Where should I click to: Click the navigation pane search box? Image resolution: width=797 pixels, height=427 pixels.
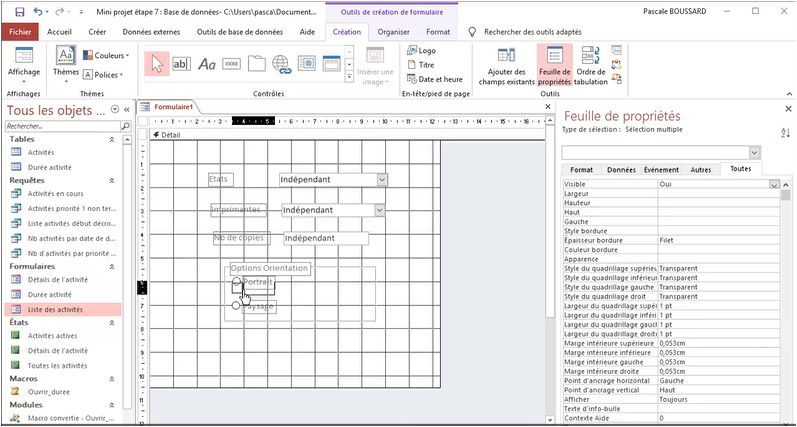click(62, 127)
